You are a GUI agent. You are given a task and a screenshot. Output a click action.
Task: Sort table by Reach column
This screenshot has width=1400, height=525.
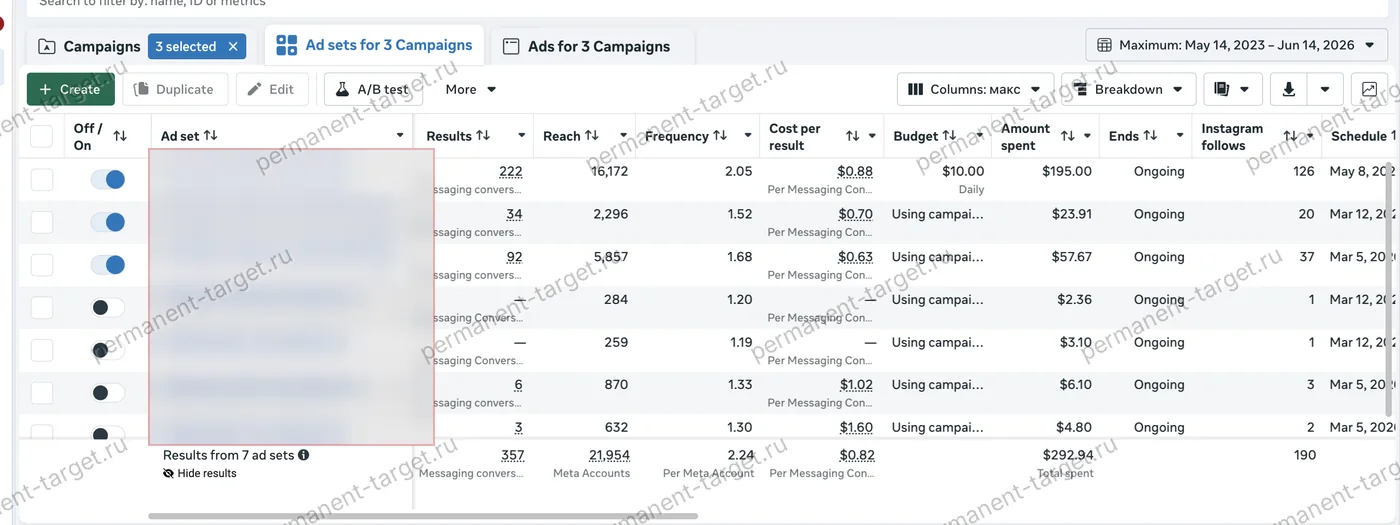(x=591, y=136)
